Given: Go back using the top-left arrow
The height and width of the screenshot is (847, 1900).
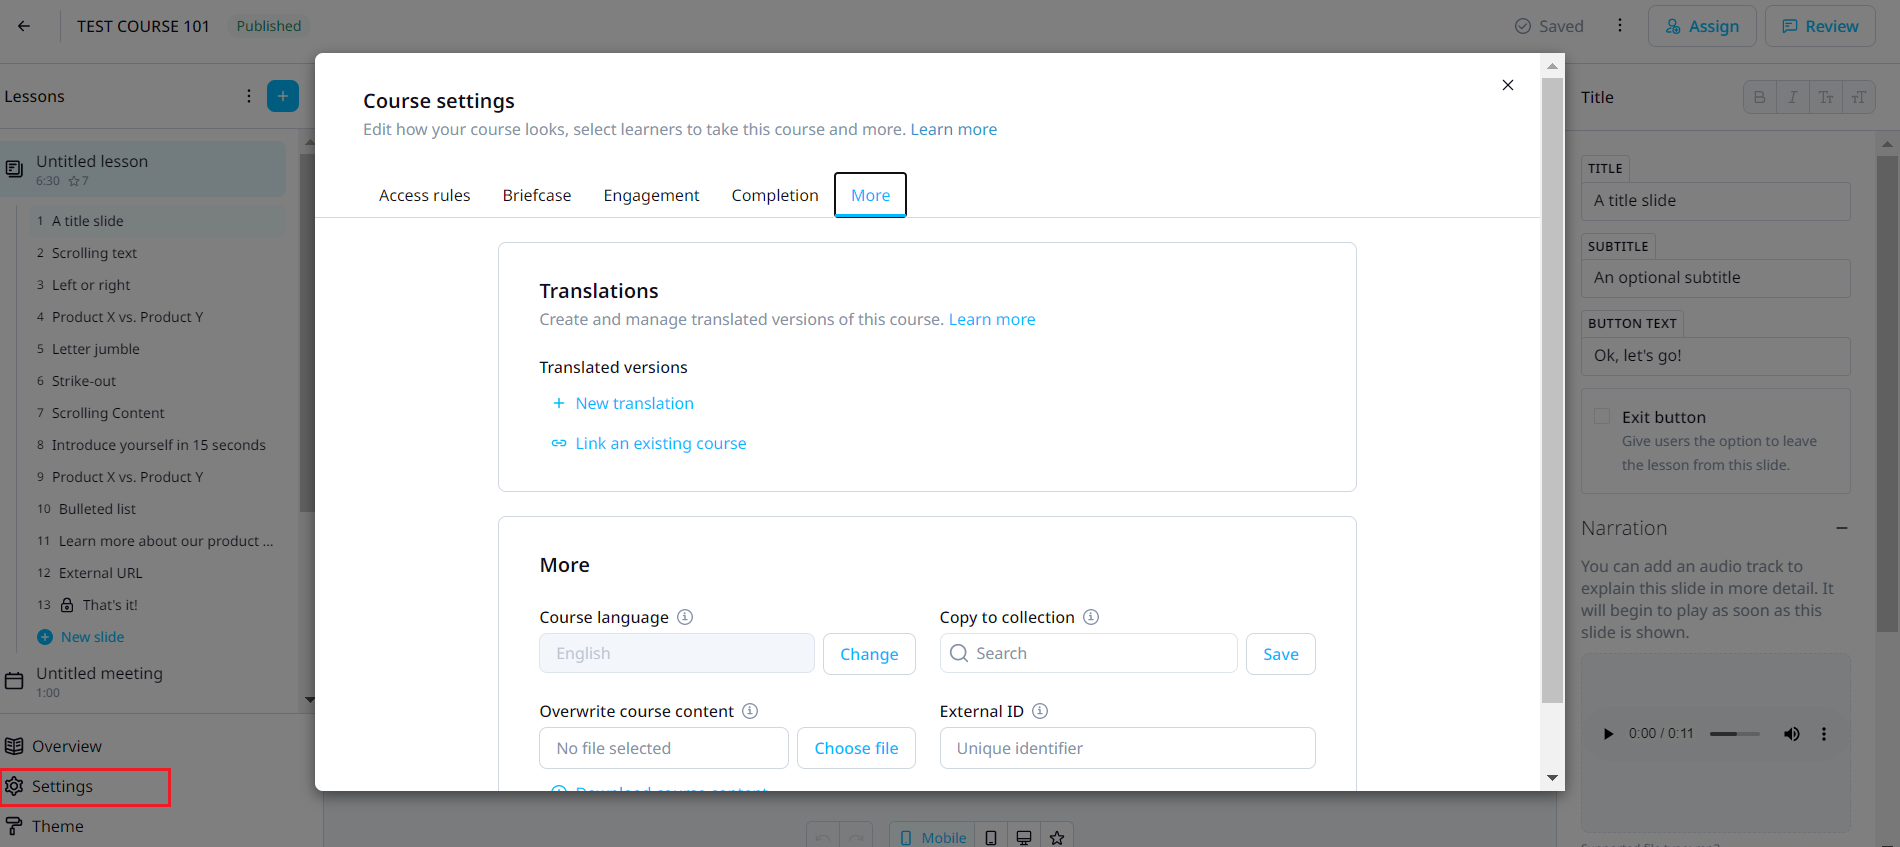Looking at the screenshot, I should (x=24, y=26).
